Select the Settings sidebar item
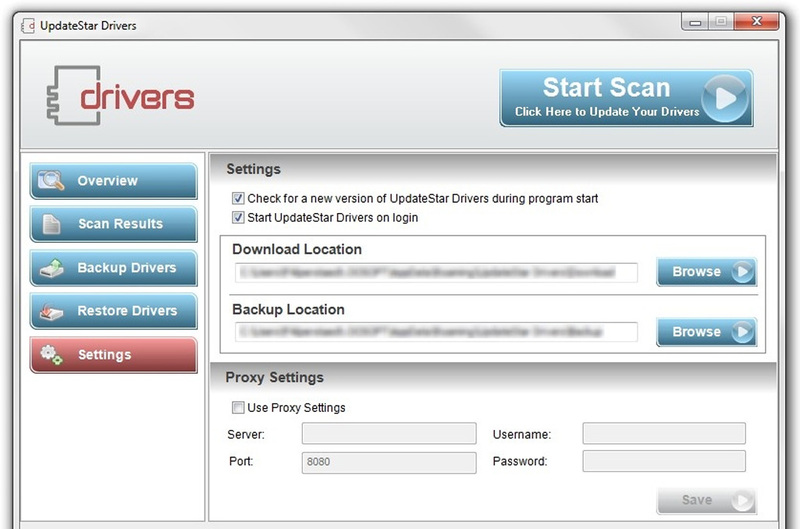The height and width of the screenshot is (529, 800). 113,355
